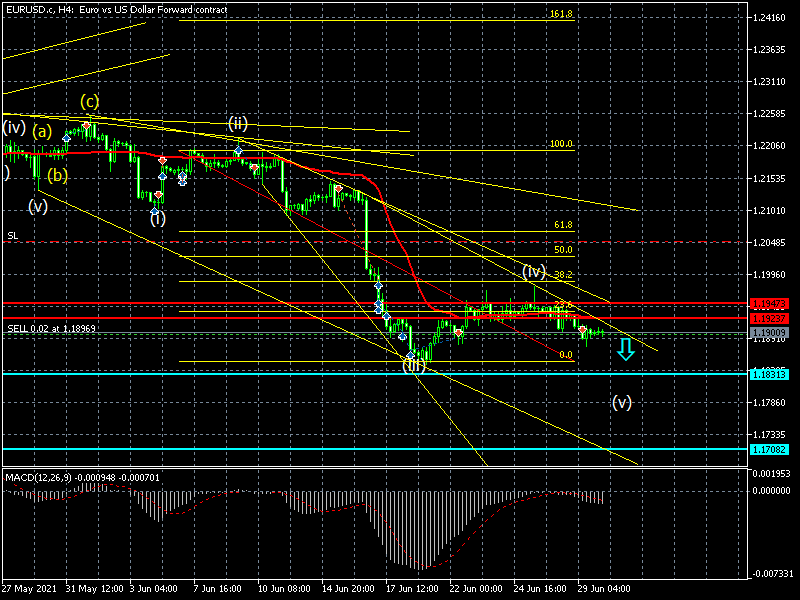Click the yellow (a) wave label
The image size is (800, 600).
click(x=41, y=131)
